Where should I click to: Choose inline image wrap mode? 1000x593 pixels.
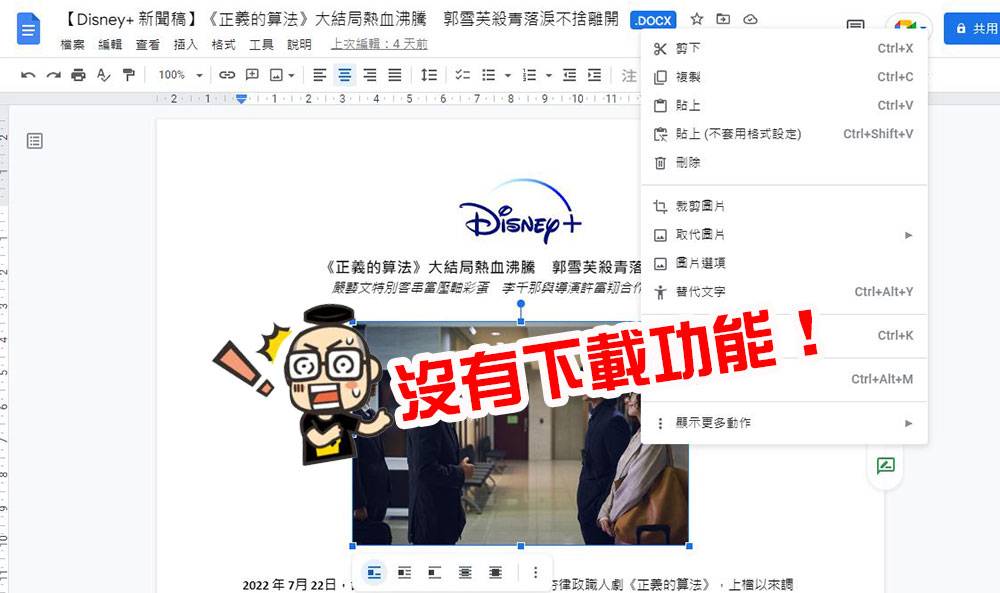pos(374,572)
